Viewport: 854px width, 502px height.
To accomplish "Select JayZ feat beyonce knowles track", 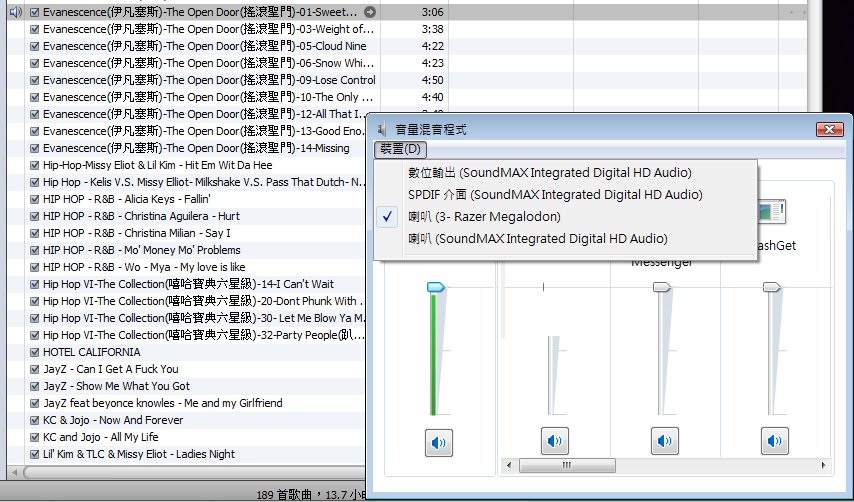I will coord(163,403).
